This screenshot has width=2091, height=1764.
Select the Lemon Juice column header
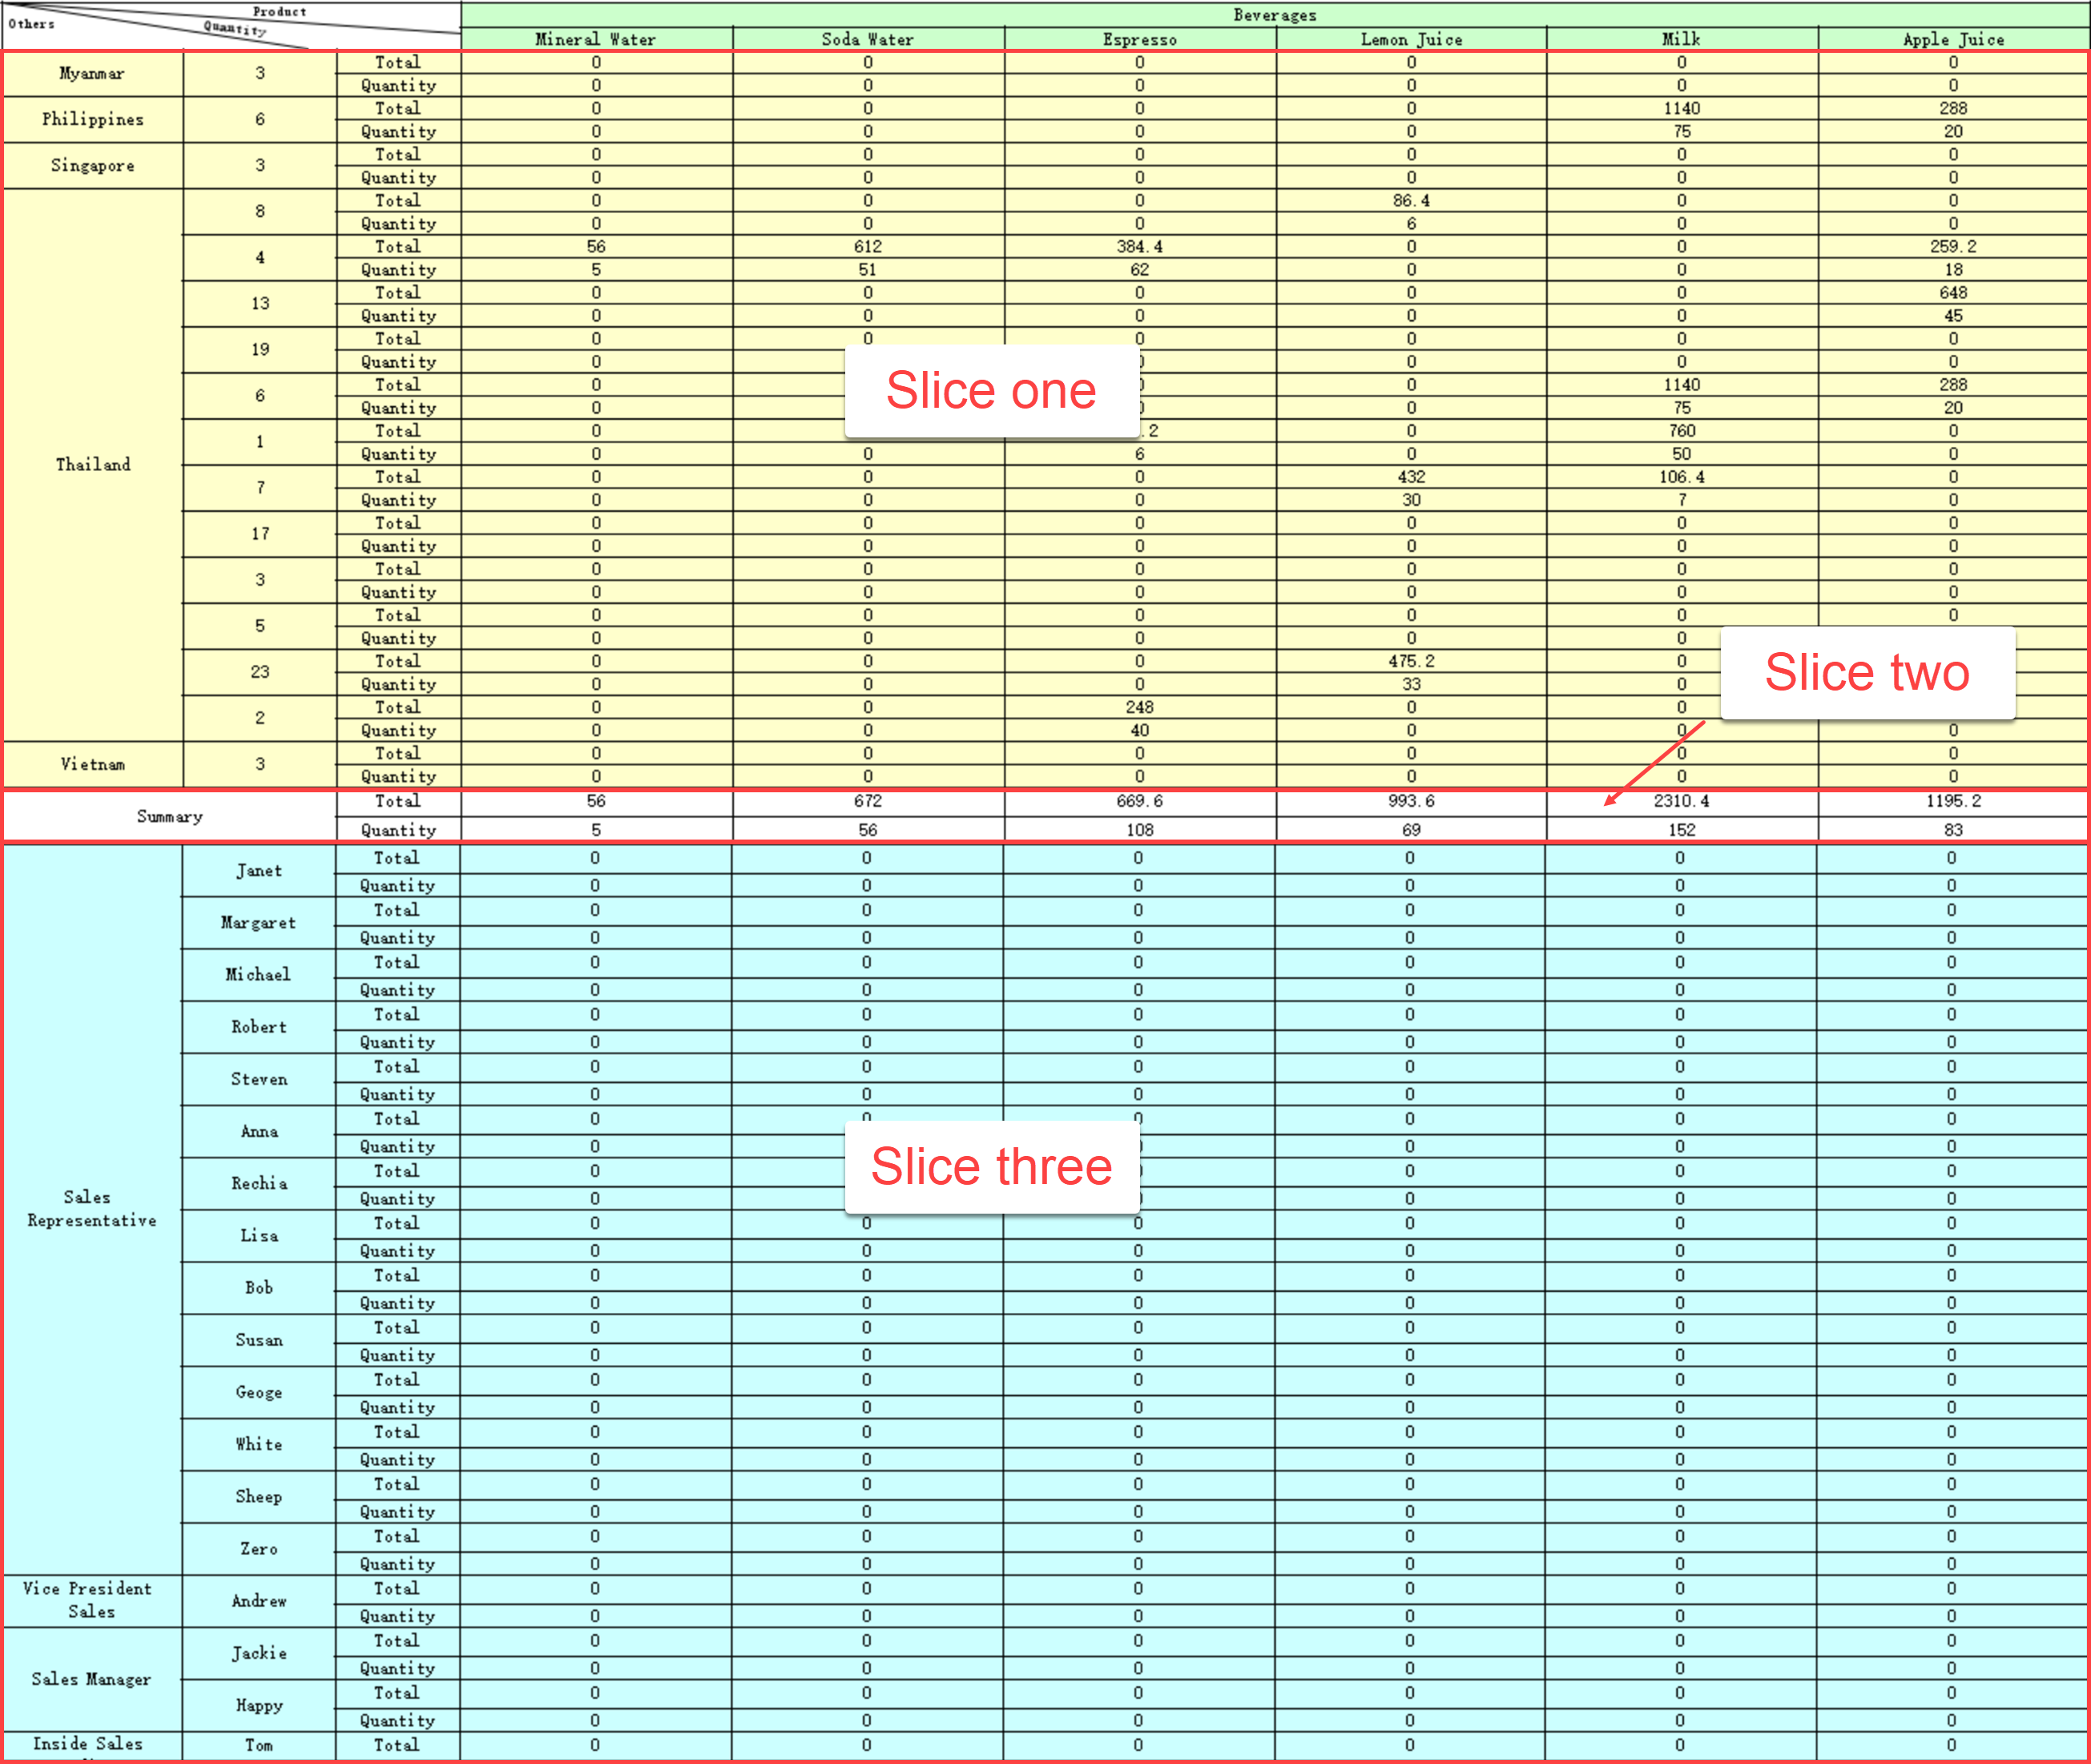(1410, 39)
